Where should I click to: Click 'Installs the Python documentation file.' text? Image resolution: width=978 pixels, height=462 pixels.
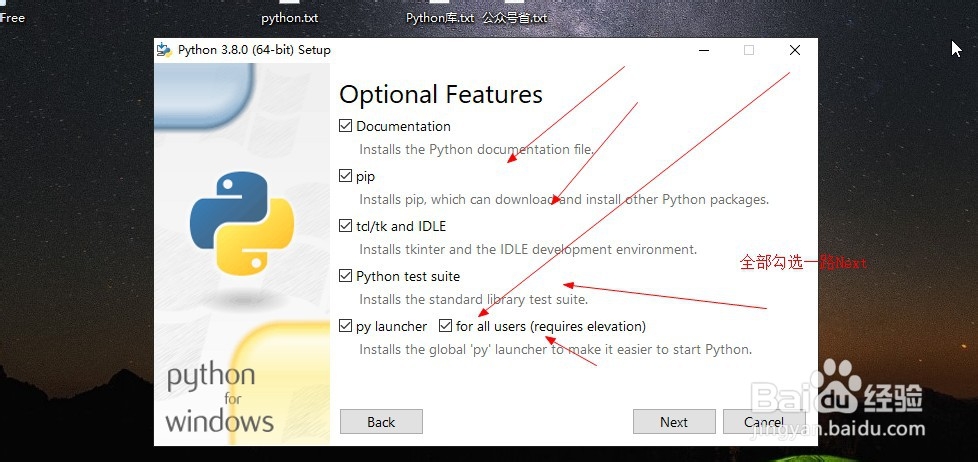[476, 150]
